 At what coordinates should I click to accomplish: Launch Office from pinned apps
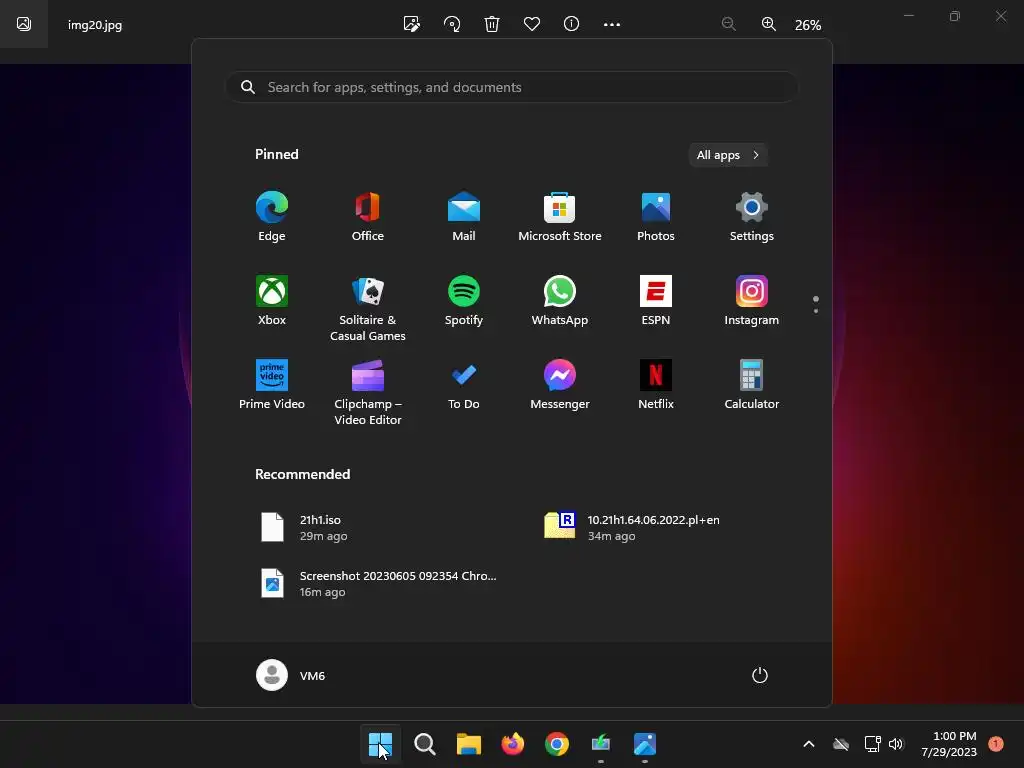pyautogui.click(x=368, y=217)
